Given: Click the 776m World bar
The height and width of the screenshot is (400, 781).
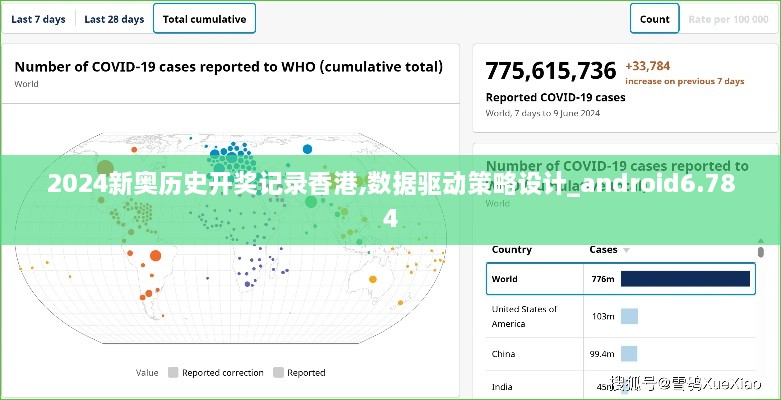Looking at the screenshot, I should point(685,279).
